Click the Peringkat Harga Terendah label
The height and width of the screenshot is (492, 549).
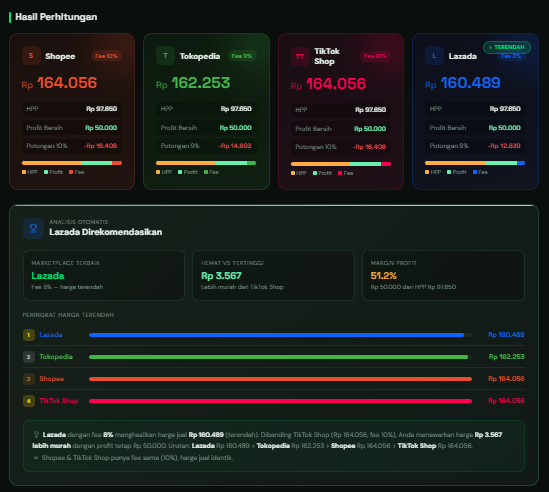pos(68,315)
